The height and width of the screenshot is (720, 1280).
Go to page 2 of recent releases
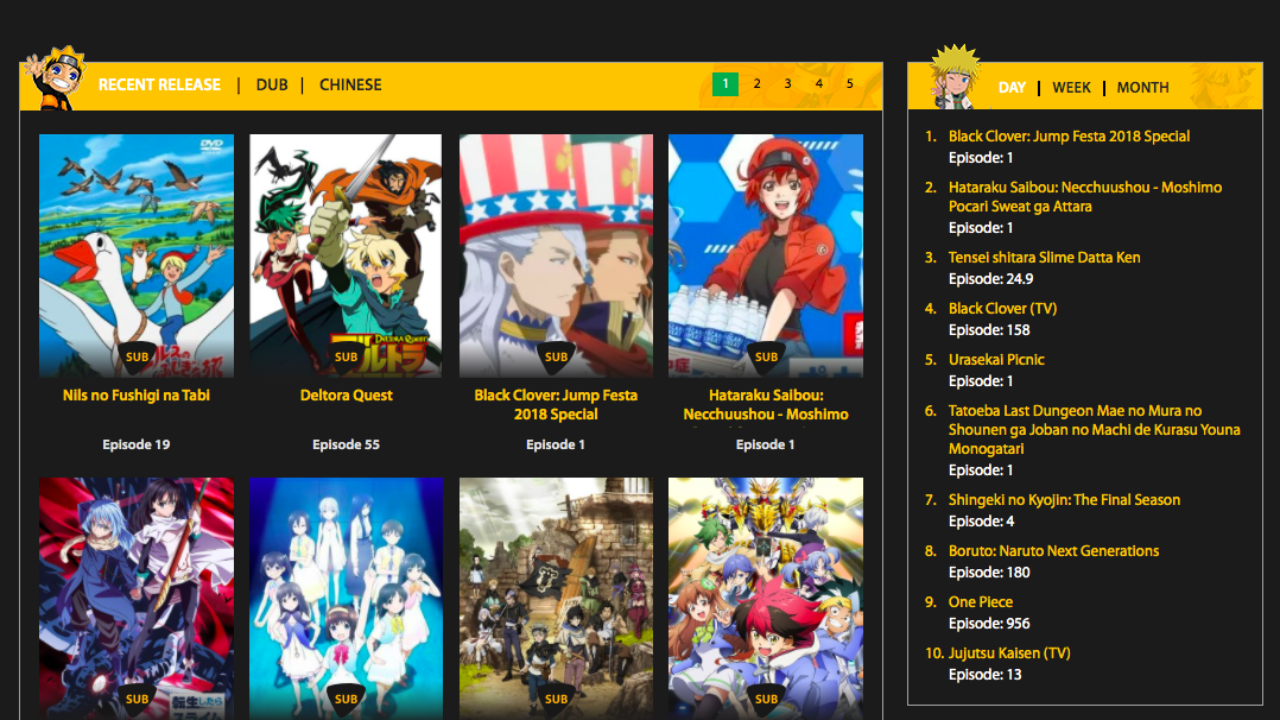coord(757,84)
